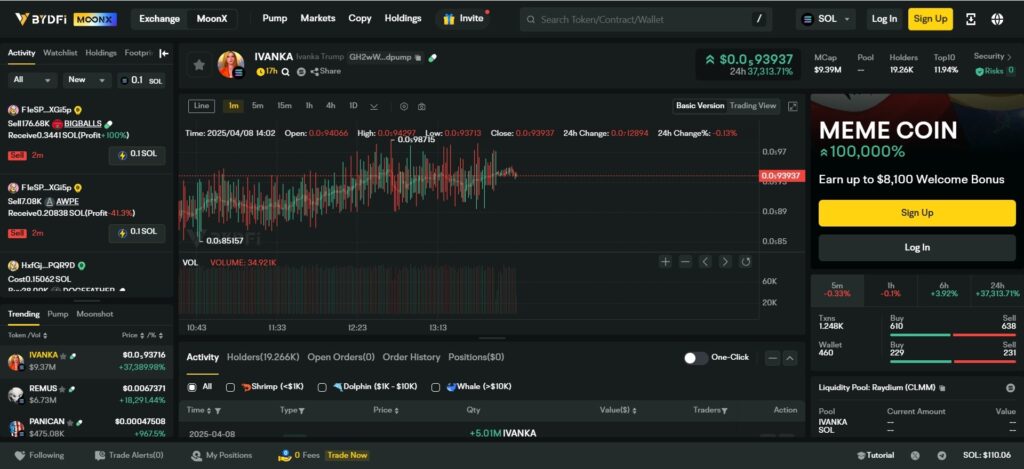Image resolution: width=1024 pixels, height=469 pixels.
Task: Click the globe language icon
Action: [997, 18]
